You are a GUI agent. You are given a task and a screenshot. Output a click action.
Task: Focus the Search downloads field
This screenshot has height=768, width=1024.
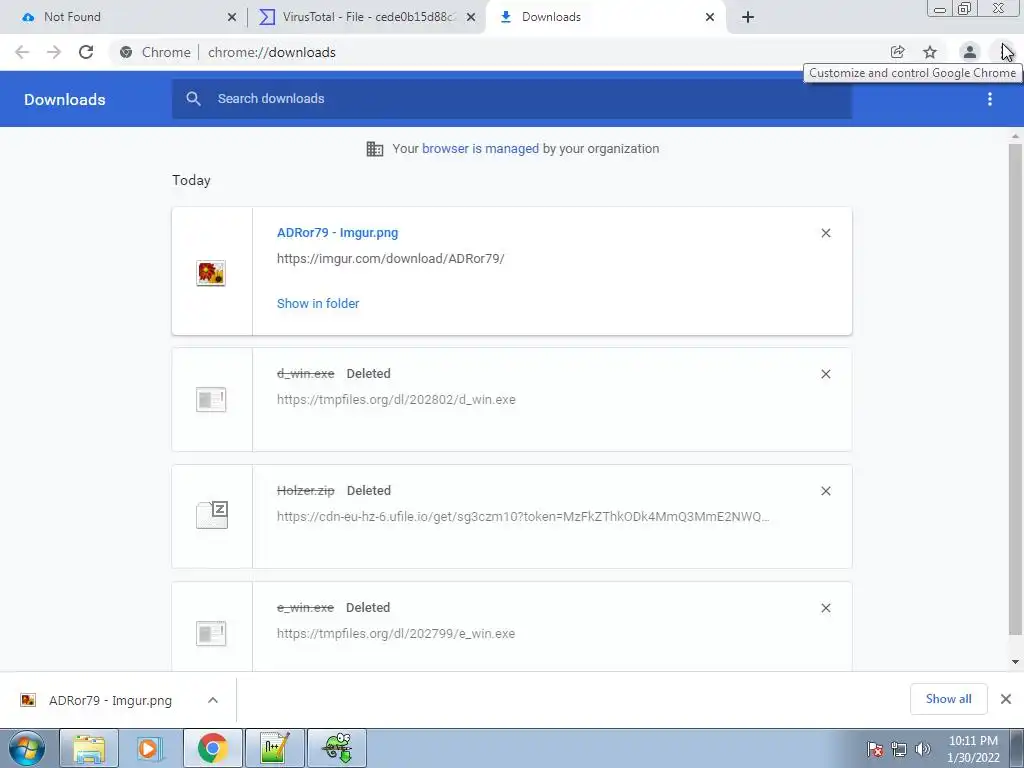pos(512,99)
